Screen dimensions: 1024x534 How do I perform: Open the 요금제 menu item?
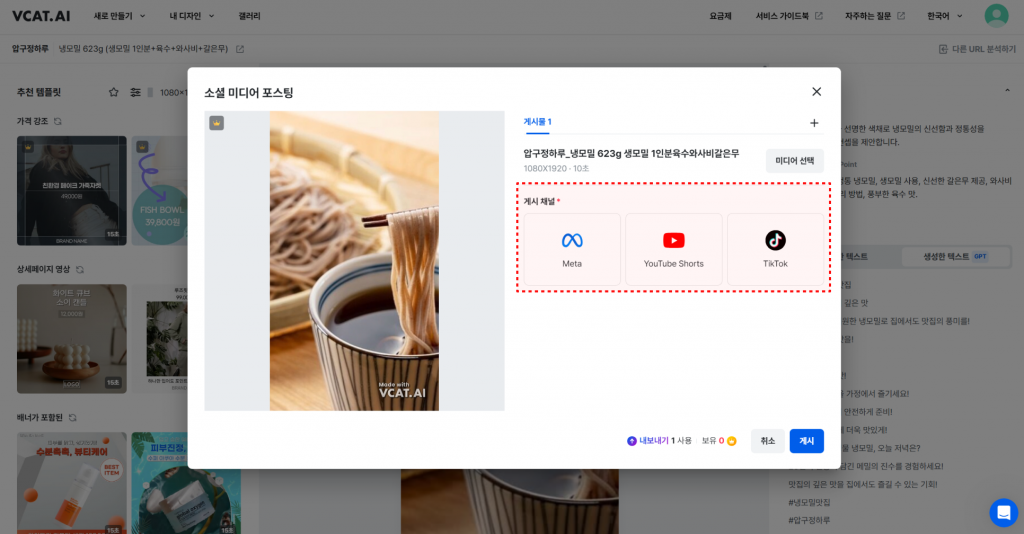point(720,16)
